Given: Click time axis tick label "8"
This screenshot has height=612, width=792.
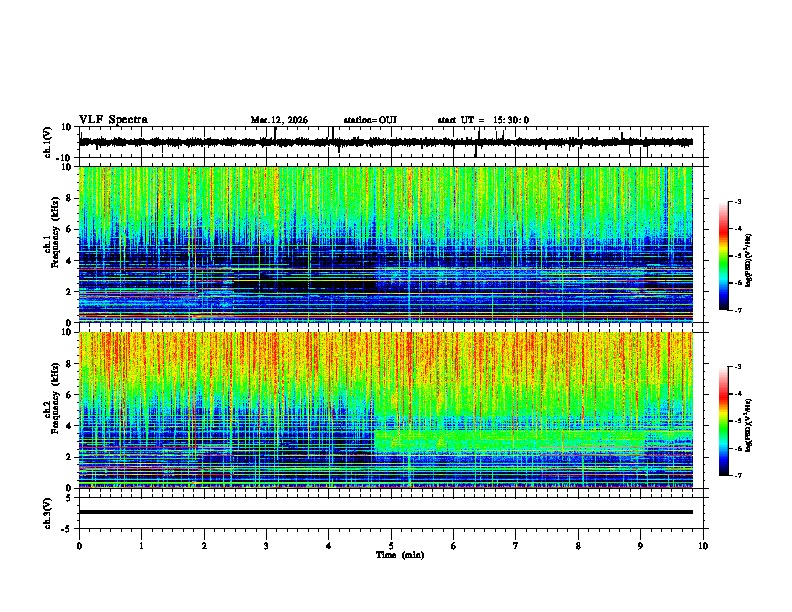Looking at the screenshot, I should (578, 546).
